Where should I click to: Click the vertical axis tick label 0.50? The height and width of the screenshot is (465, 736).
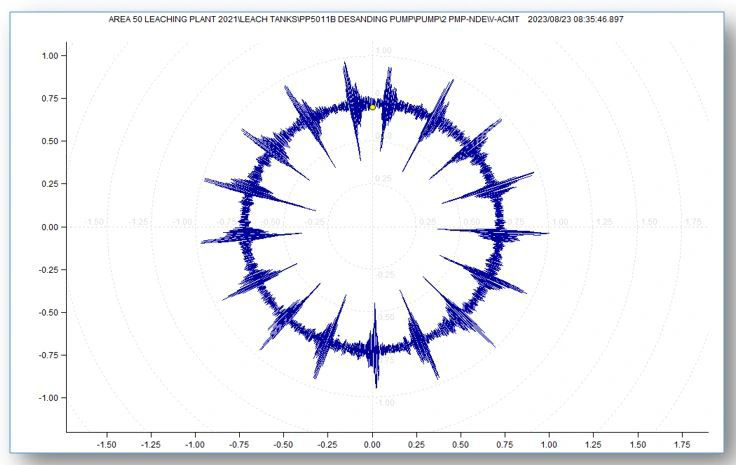[50, 141]
